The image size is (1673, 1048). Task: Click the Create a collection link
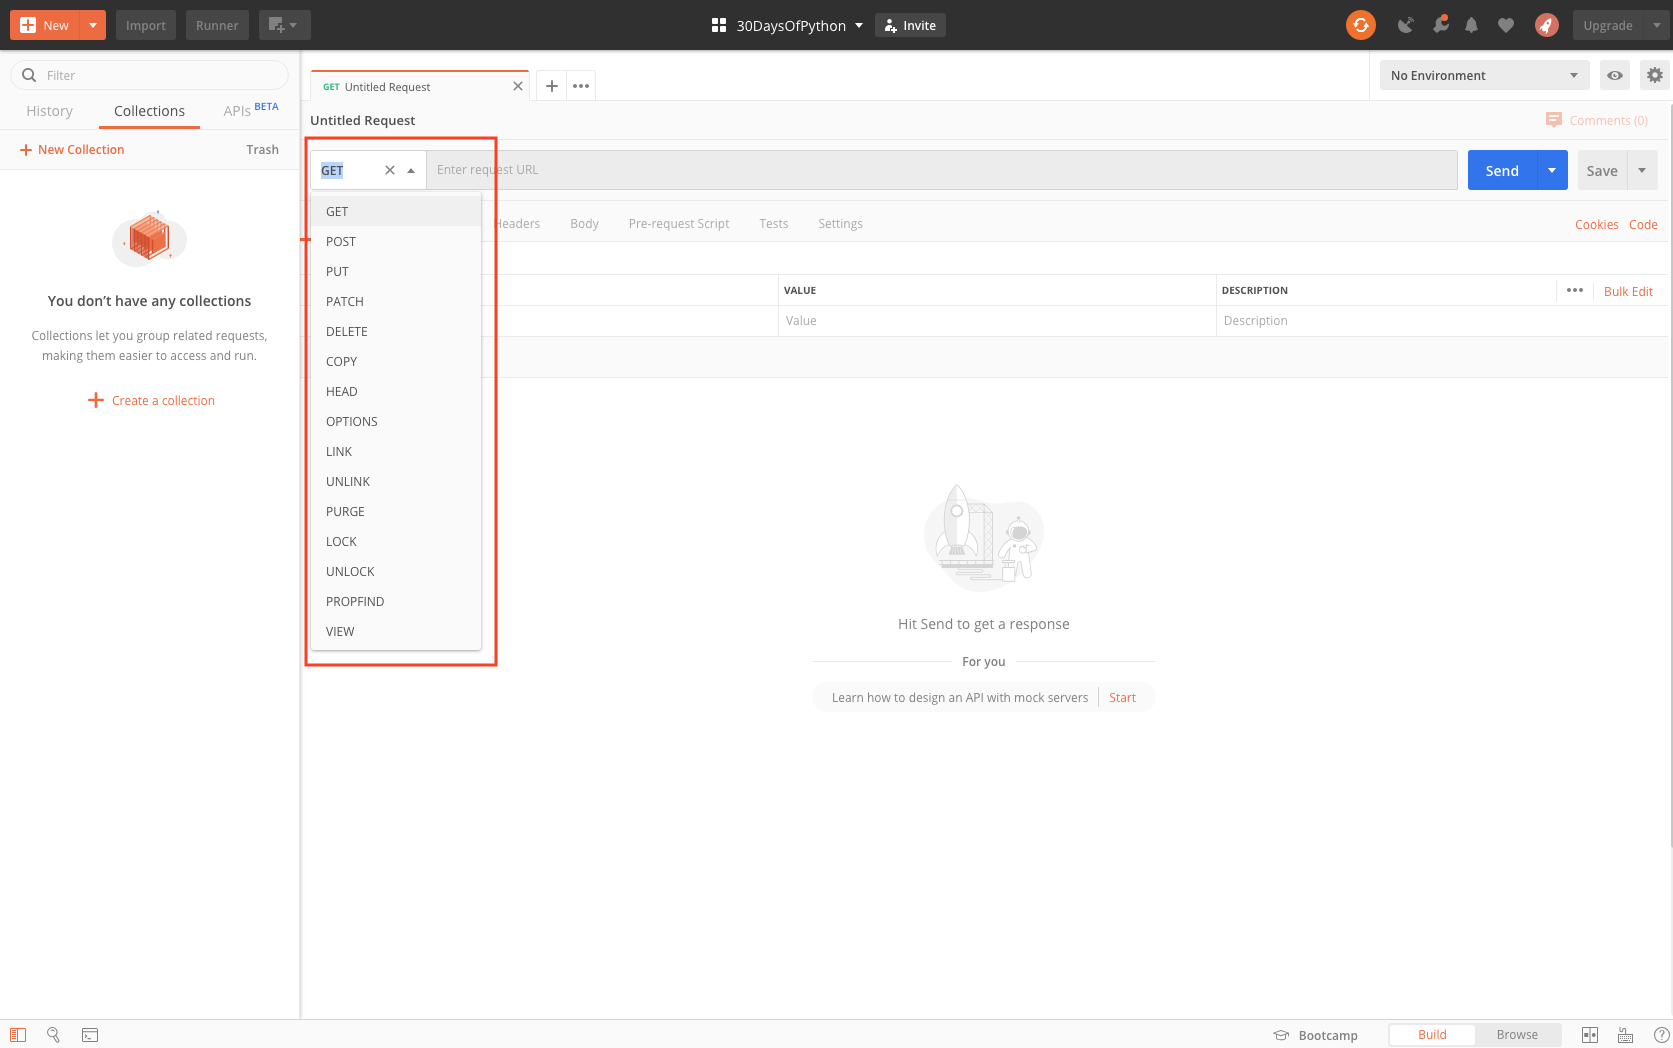tap(163, 401)
